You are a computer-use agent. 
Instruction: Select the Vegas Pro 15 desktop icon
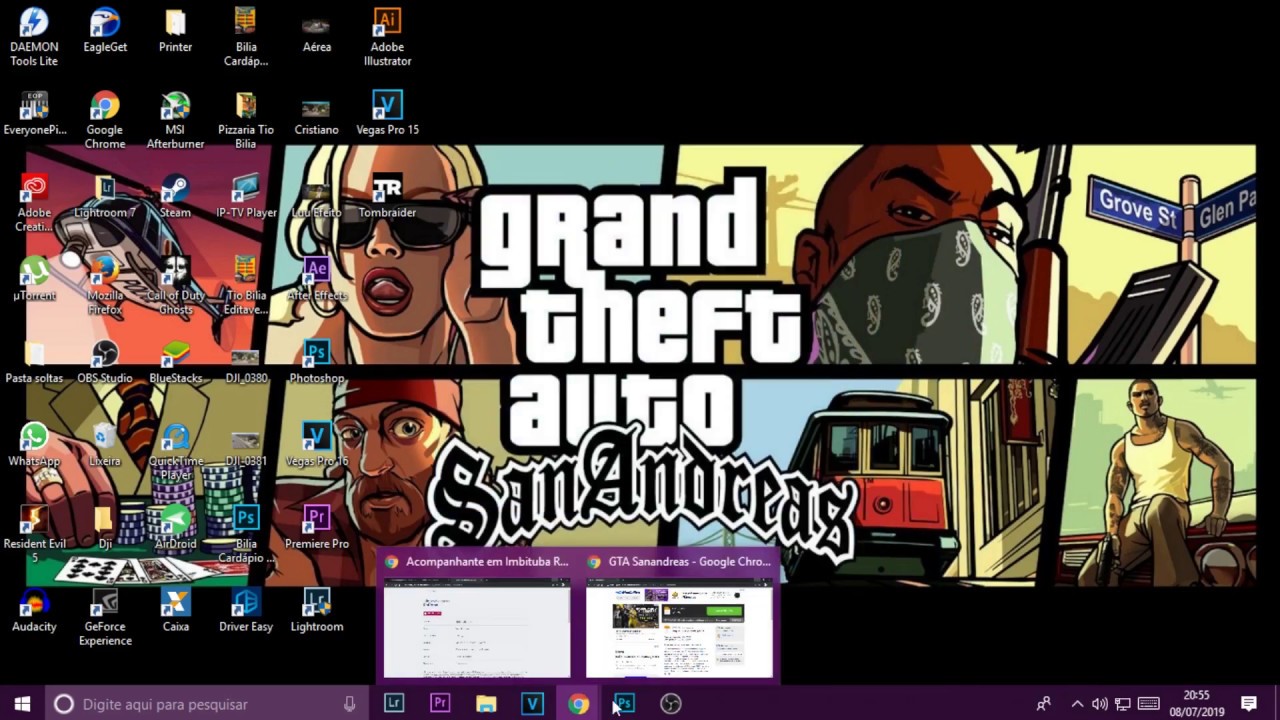click(x=387, y=112)
